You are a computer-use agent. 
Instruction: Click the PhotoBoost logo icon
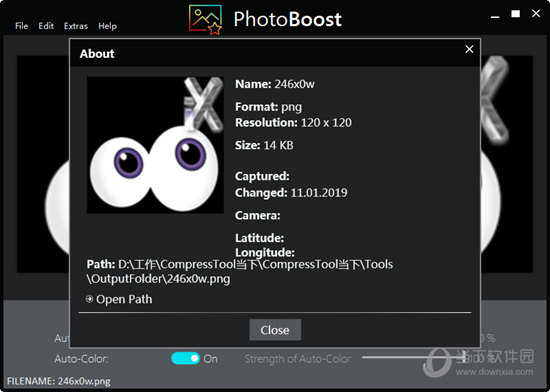pos(206,20)
